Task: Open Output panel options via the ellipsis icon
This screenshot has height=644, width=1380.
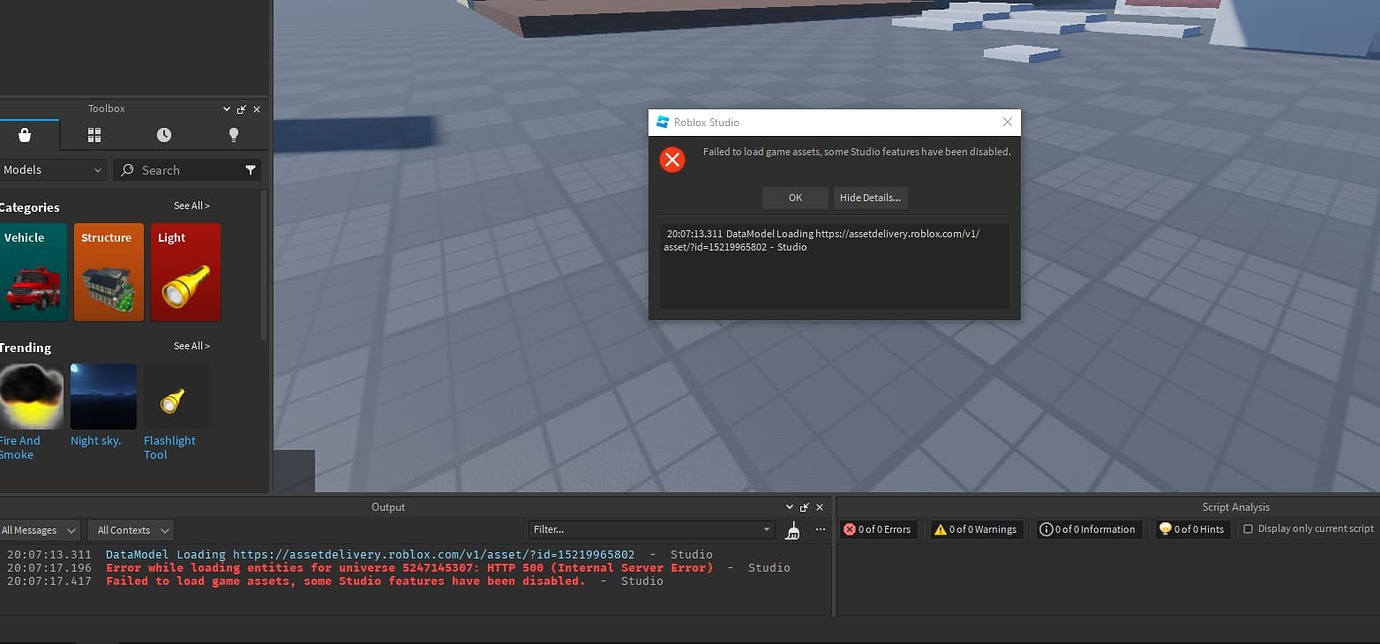Action: [x=820, y=530]
